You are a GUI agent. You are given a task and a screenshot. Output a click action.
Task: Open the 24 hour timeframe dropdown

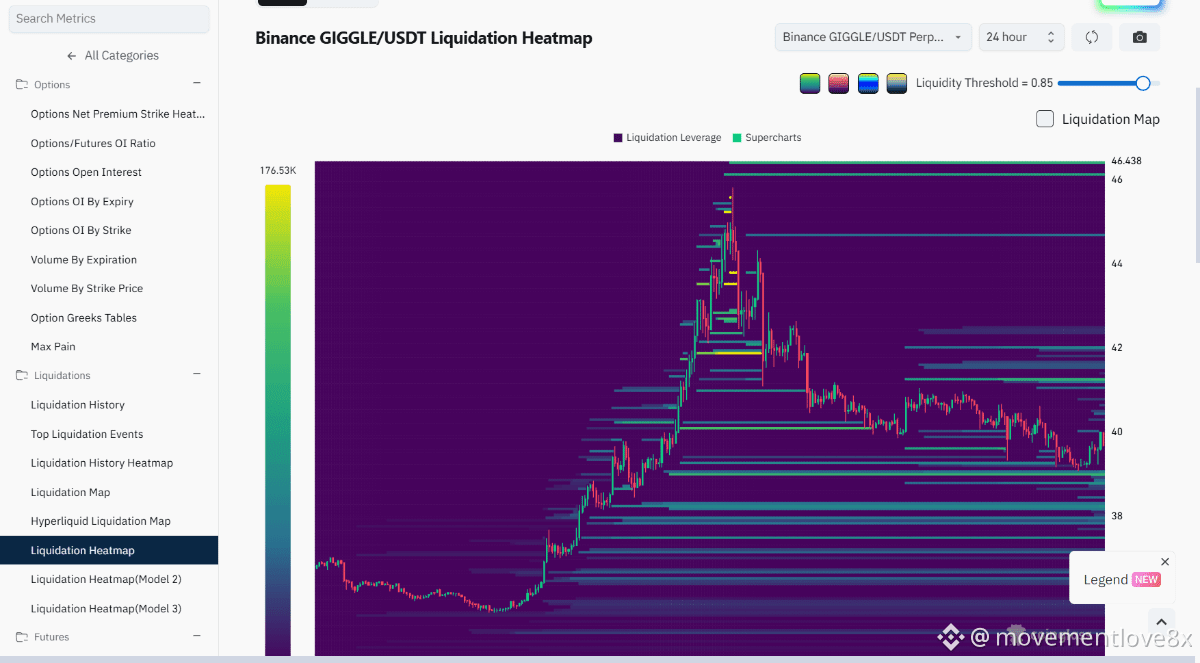pyautogui.click(x=1021, y=37)
